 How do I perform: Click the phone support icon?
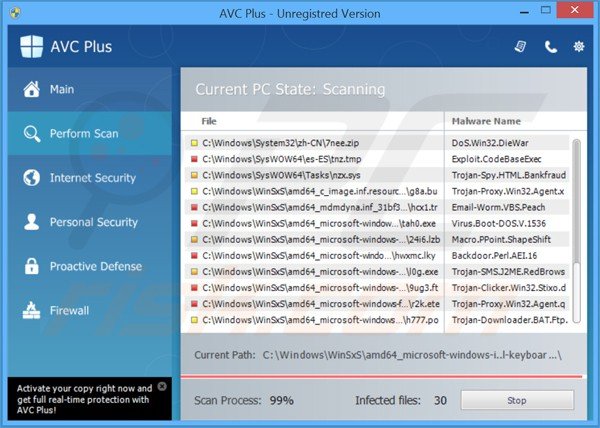pos(551,47)
